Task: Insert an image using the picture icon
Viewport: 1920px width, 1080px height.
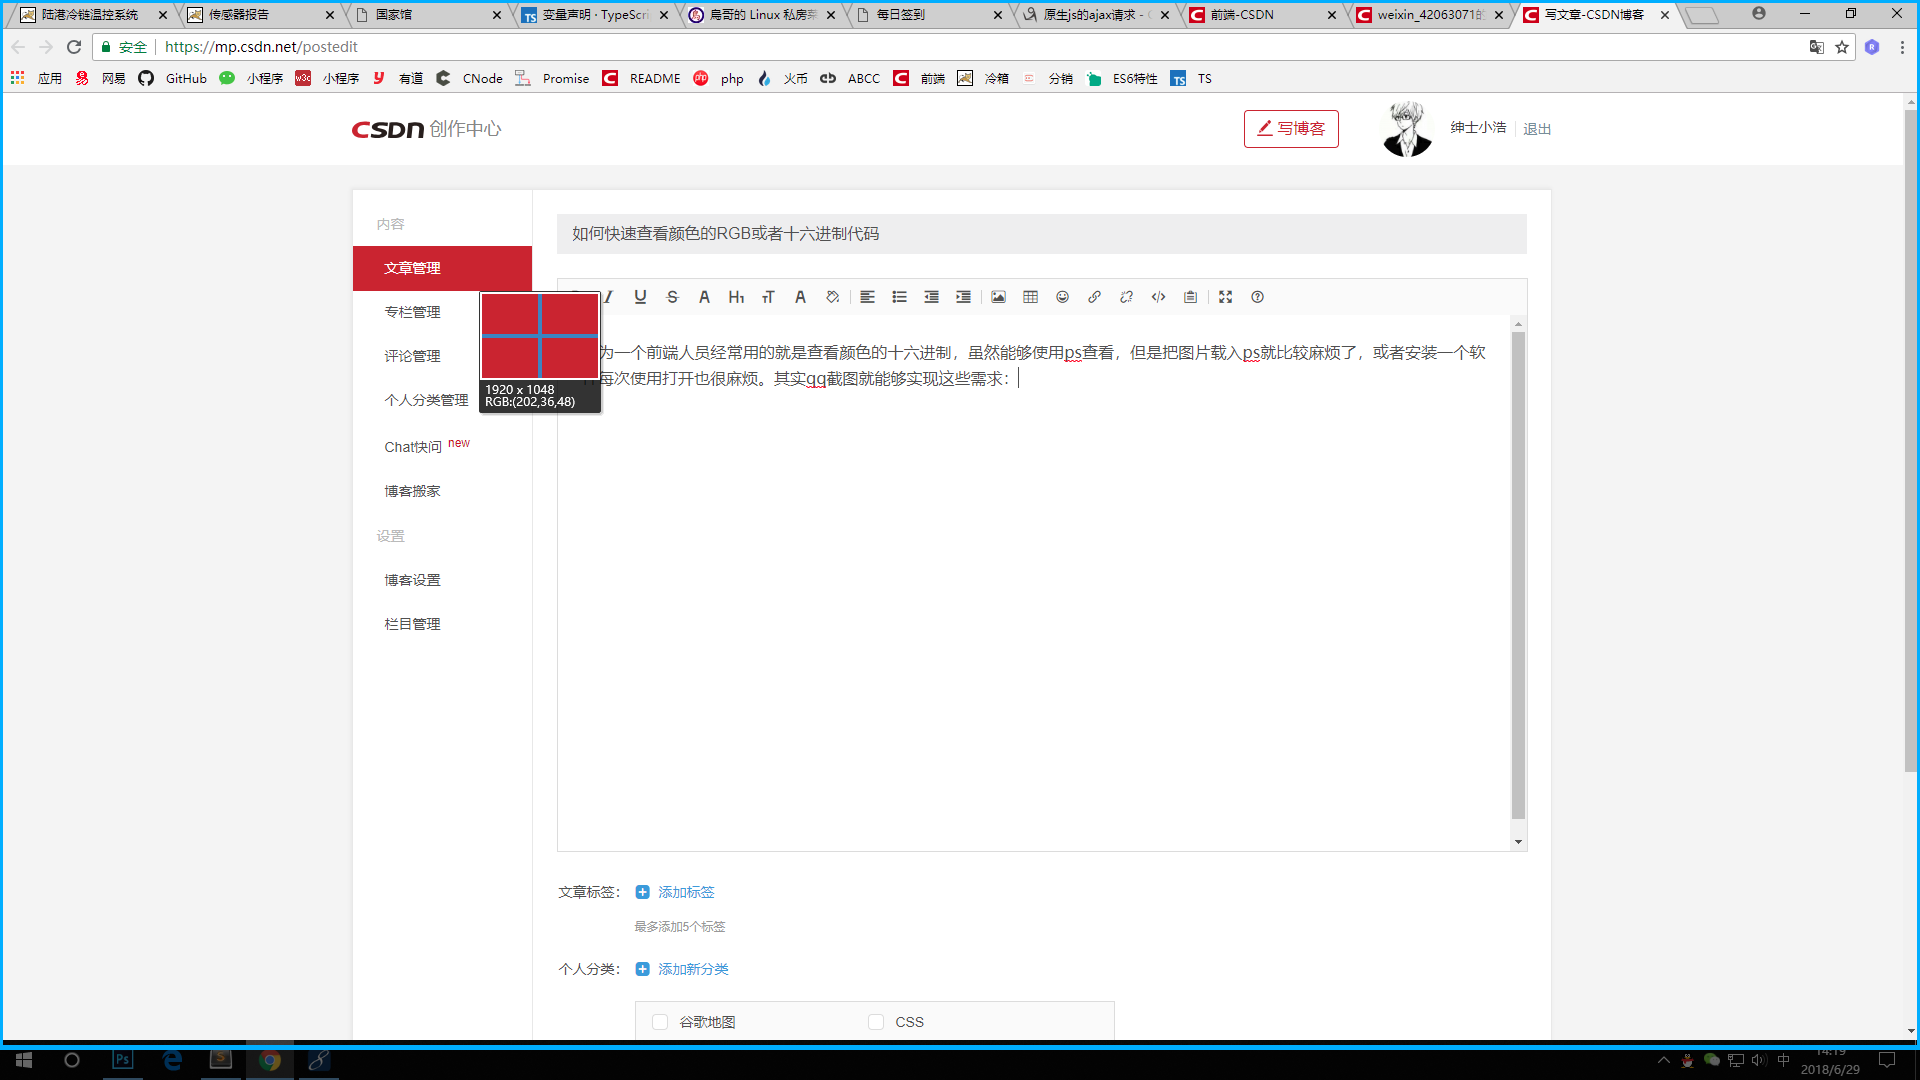Action: (x=998, y=297)
